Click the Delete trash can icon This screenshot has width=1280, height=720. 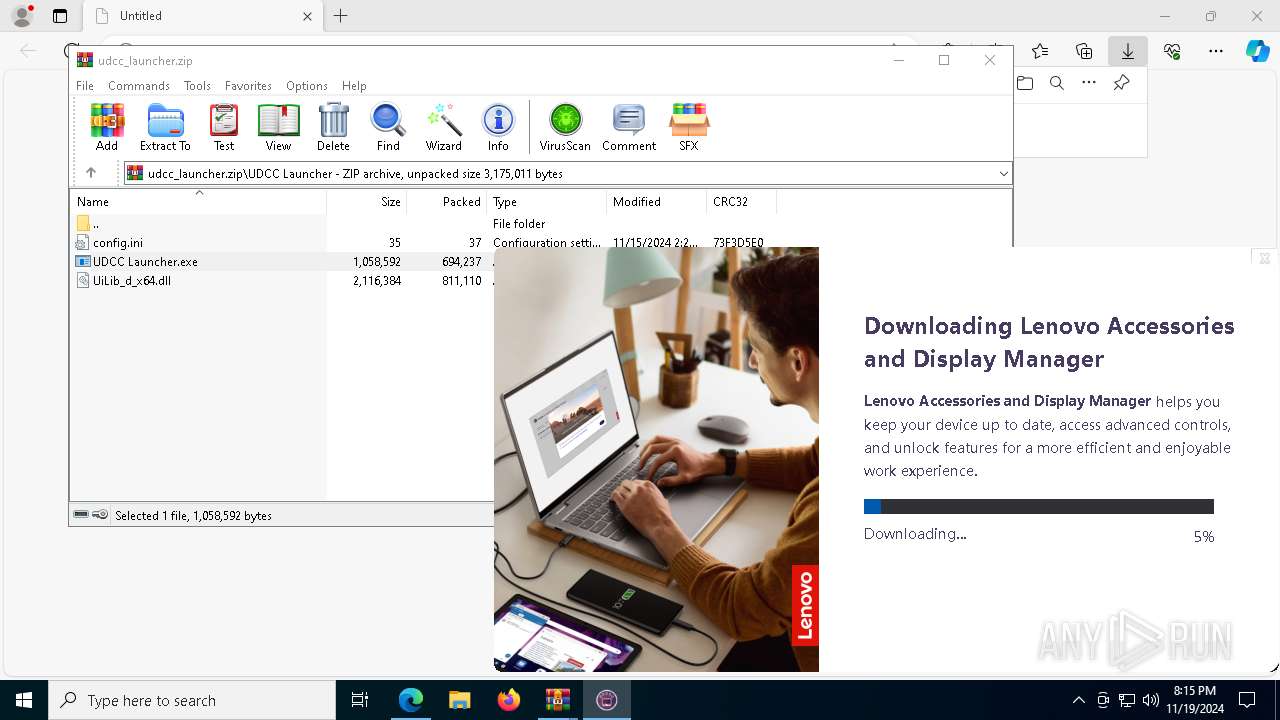pyautogui.click(x=333, y=127)
